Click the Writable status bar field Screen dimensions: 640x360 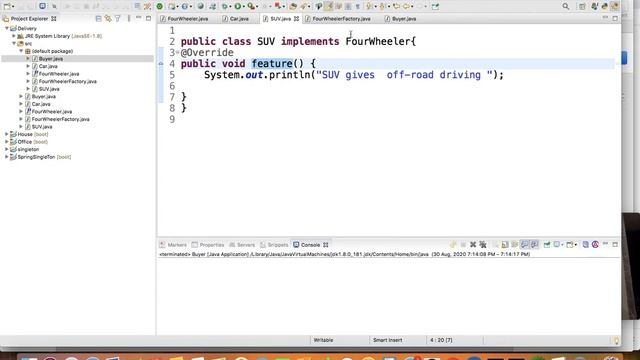pos(323,340)
